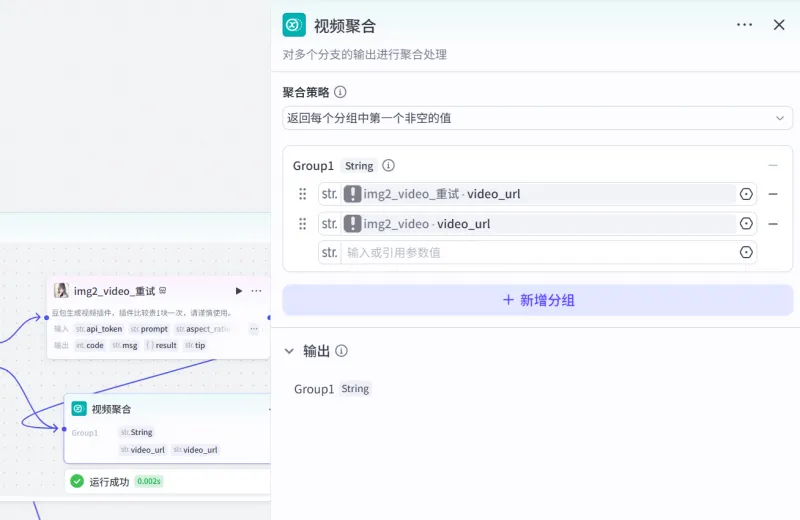800x520 pixels.
Task: Click the green 运行成功 check icon
Action: point(77,481)
